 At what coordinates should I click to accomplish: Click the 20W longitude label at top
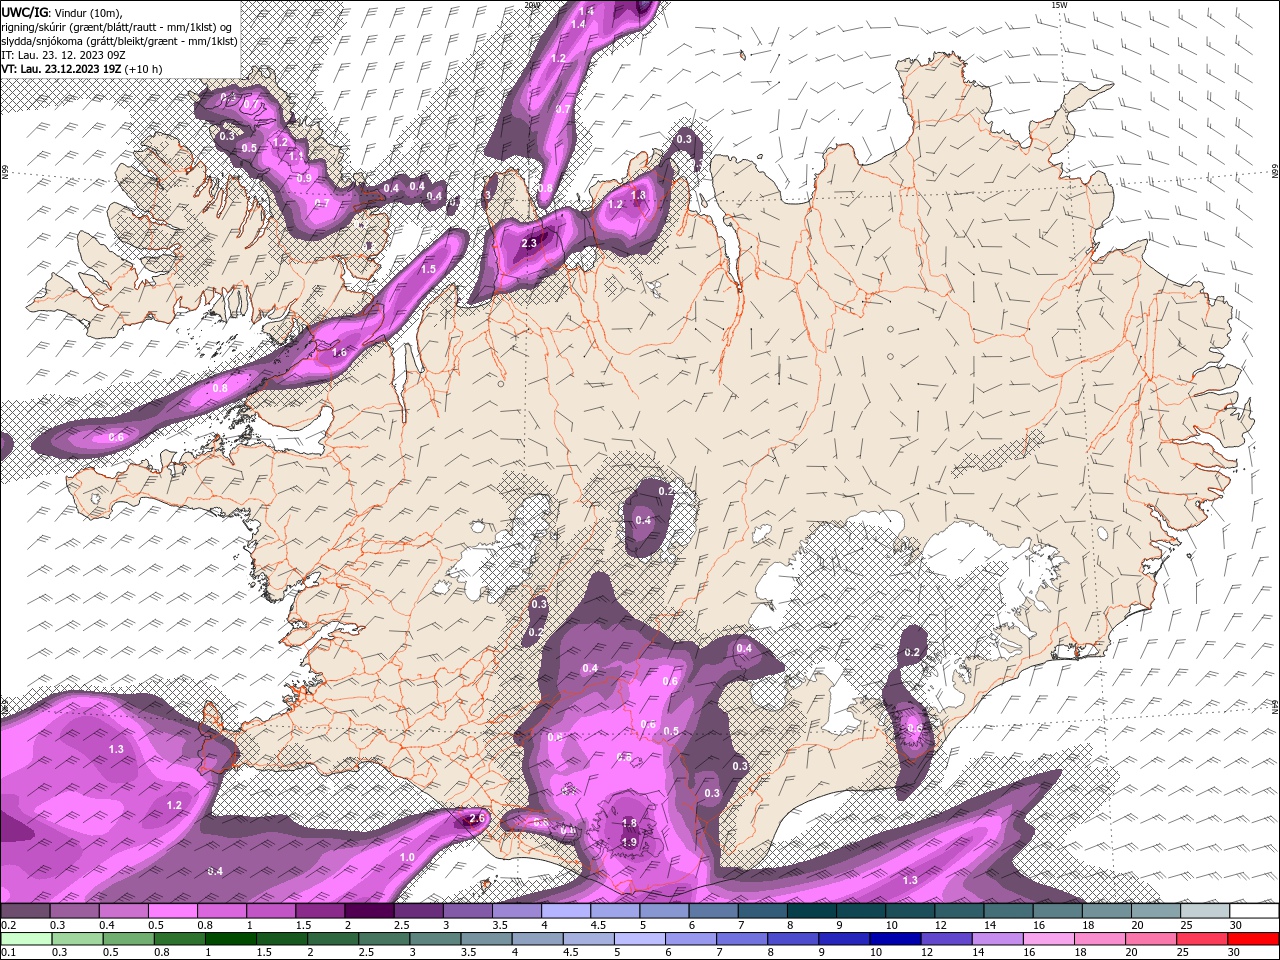533,4
